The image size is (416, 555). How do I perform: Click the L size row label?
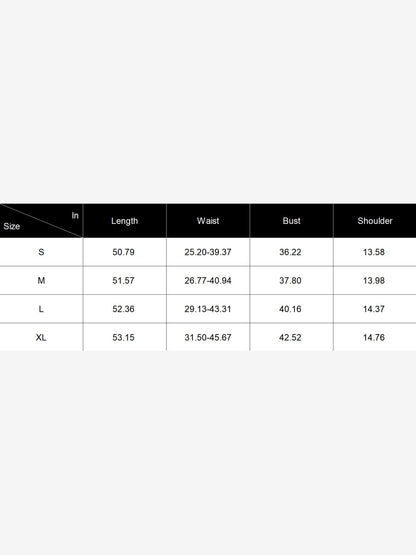41,309
